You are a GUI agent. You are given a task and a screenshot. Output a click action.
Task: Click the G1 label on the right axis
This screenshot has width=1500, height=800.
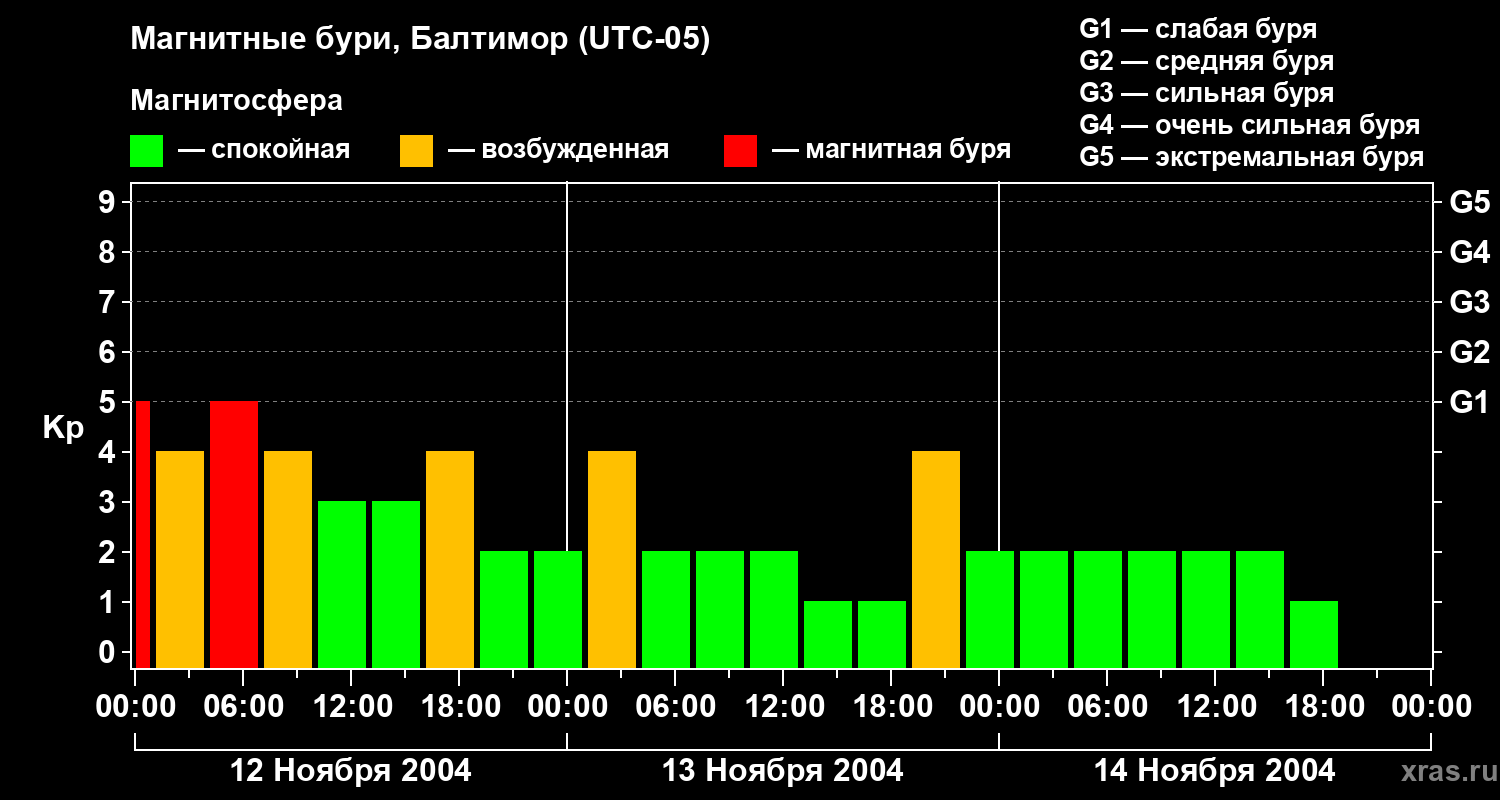click(1469, 402)
